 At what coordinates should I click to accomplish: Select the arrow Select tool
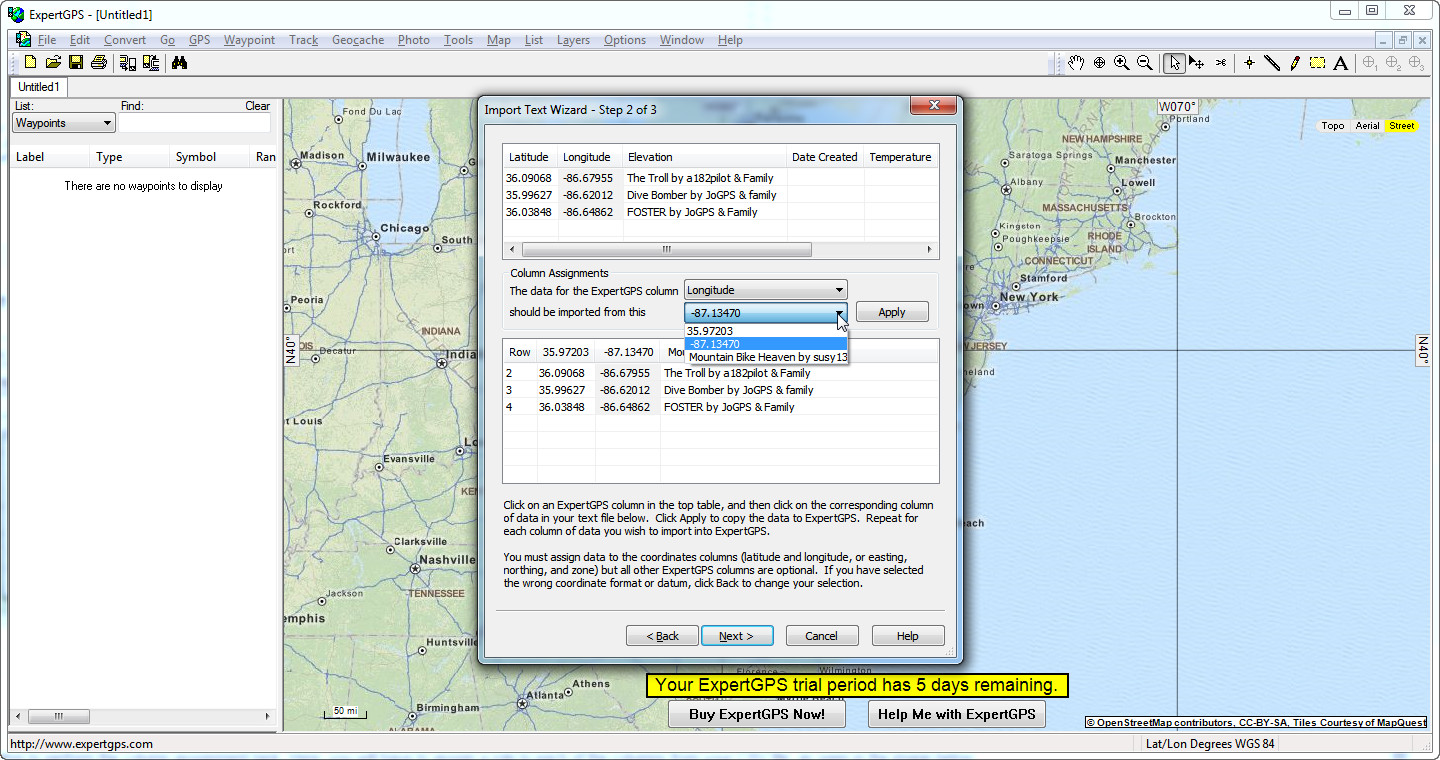pyautogui.click(x=1174, y=63)
